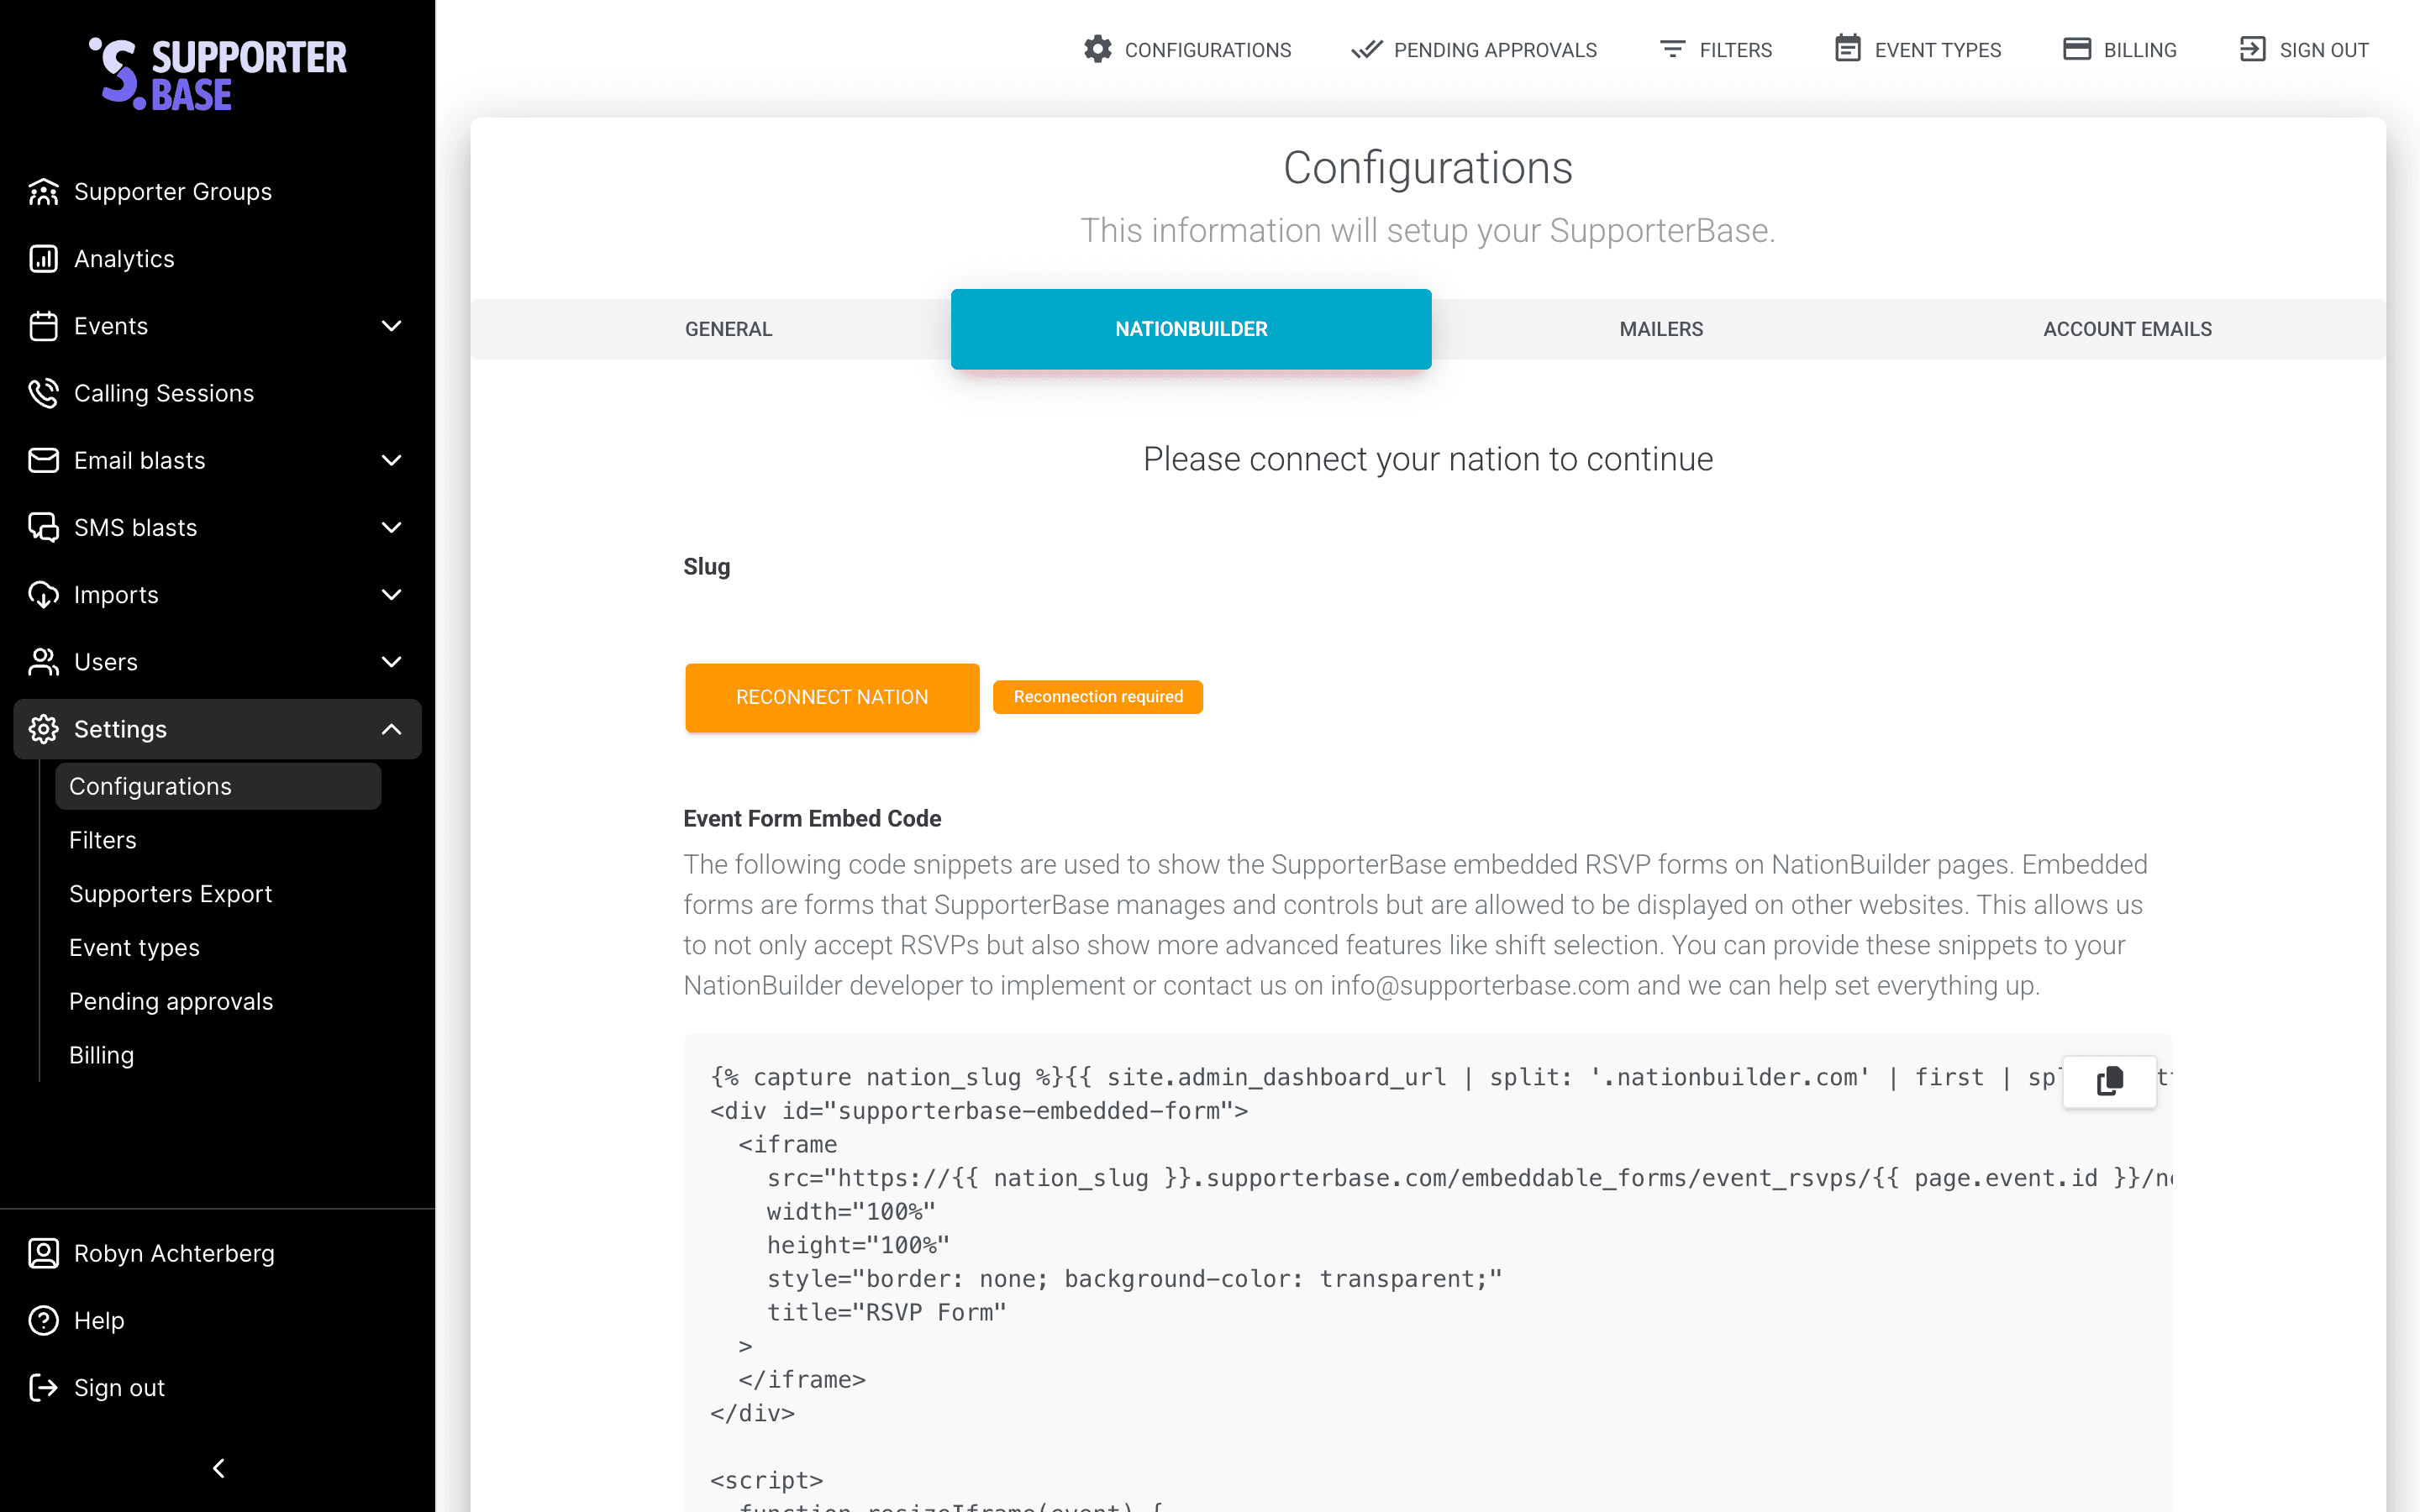
Task: Expand the Email blasts submenu chevron
Action: pyautogui.click(x=391, y=460)
